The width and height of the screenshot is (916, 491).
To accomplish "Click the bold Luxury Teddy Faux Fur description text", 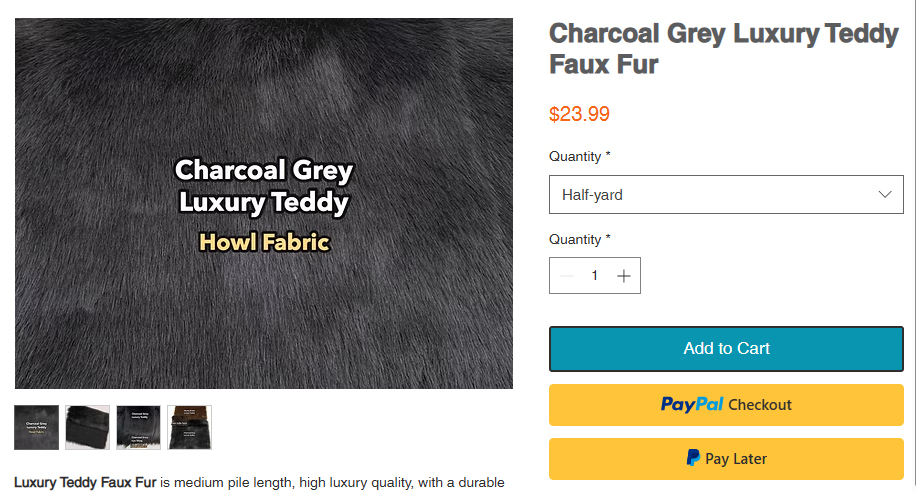I will click(85, 482).
